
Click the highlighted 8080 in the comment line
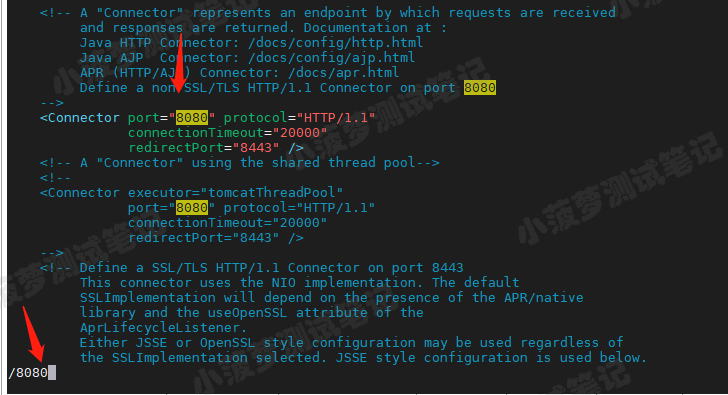480,88
